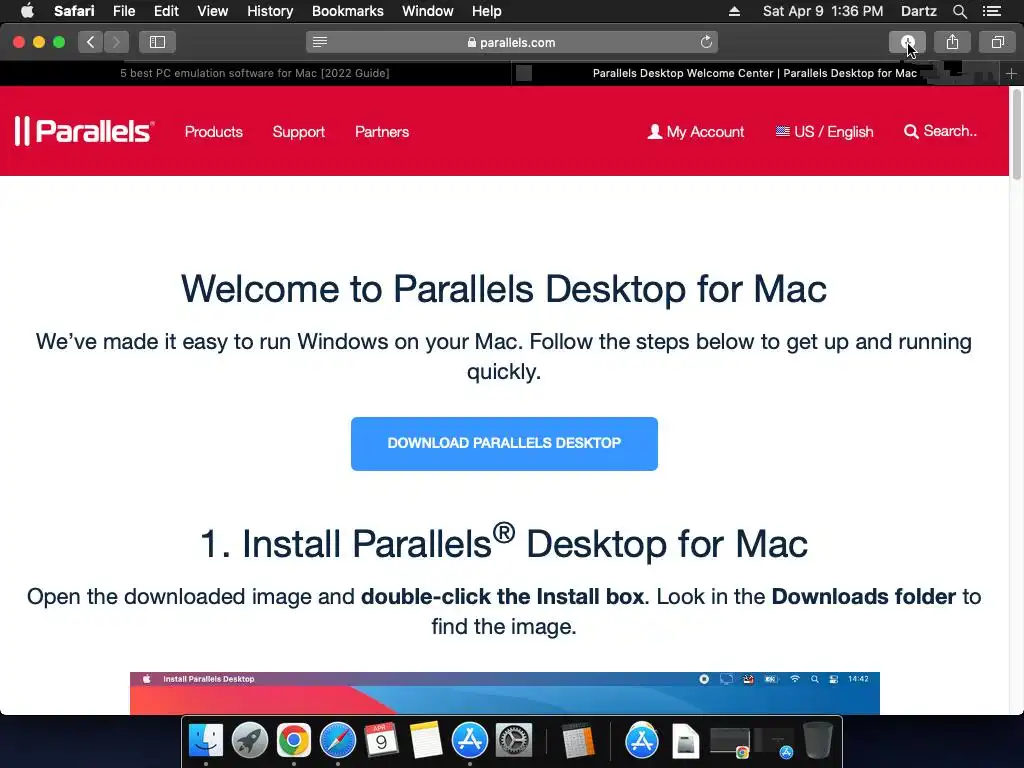Select Parallels Desktop Welcome Center tab
The width and height of the screenshot is (1024, 768).
(x=754, y=73)
